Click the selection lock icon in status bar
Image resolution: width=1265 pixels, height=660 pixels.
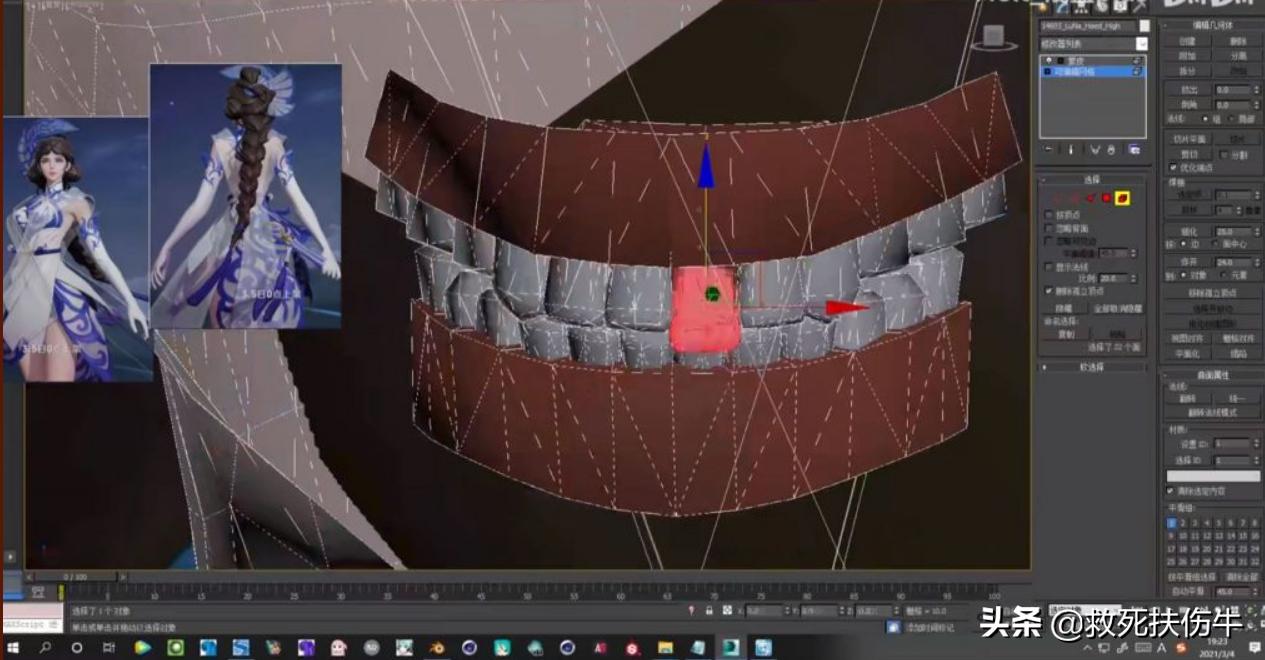point(709,610)
